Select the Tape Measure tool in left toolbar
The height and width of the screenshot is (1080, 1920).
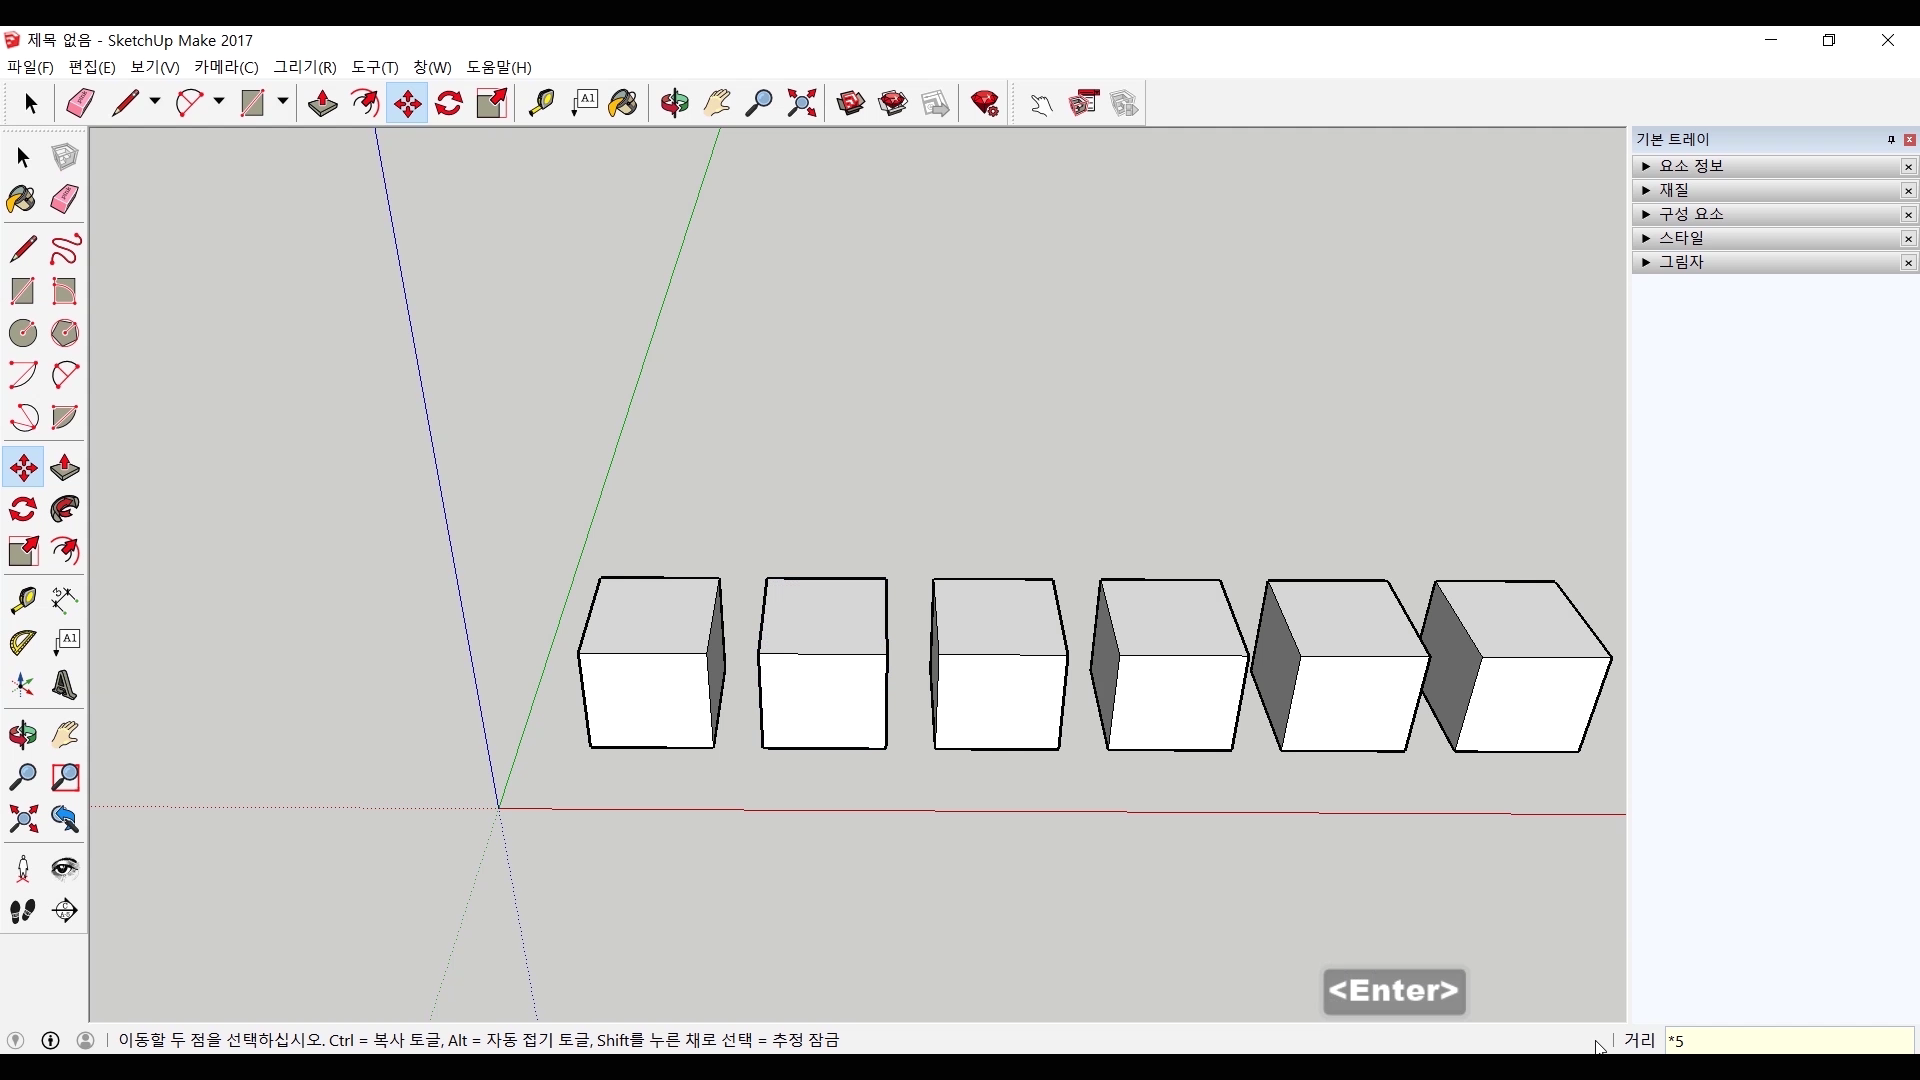(22, 599)
